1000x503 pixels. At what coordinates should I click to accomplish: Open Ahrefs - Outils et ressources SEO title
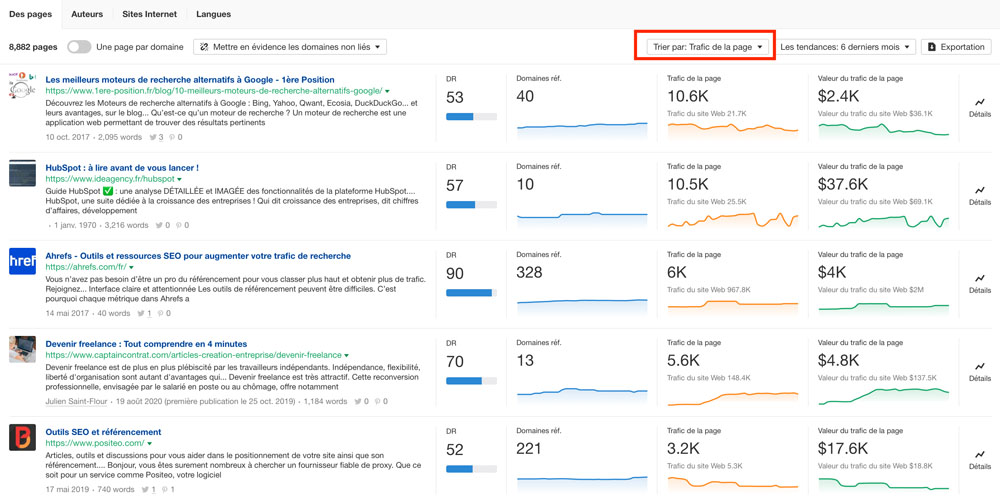click(198, 256)
